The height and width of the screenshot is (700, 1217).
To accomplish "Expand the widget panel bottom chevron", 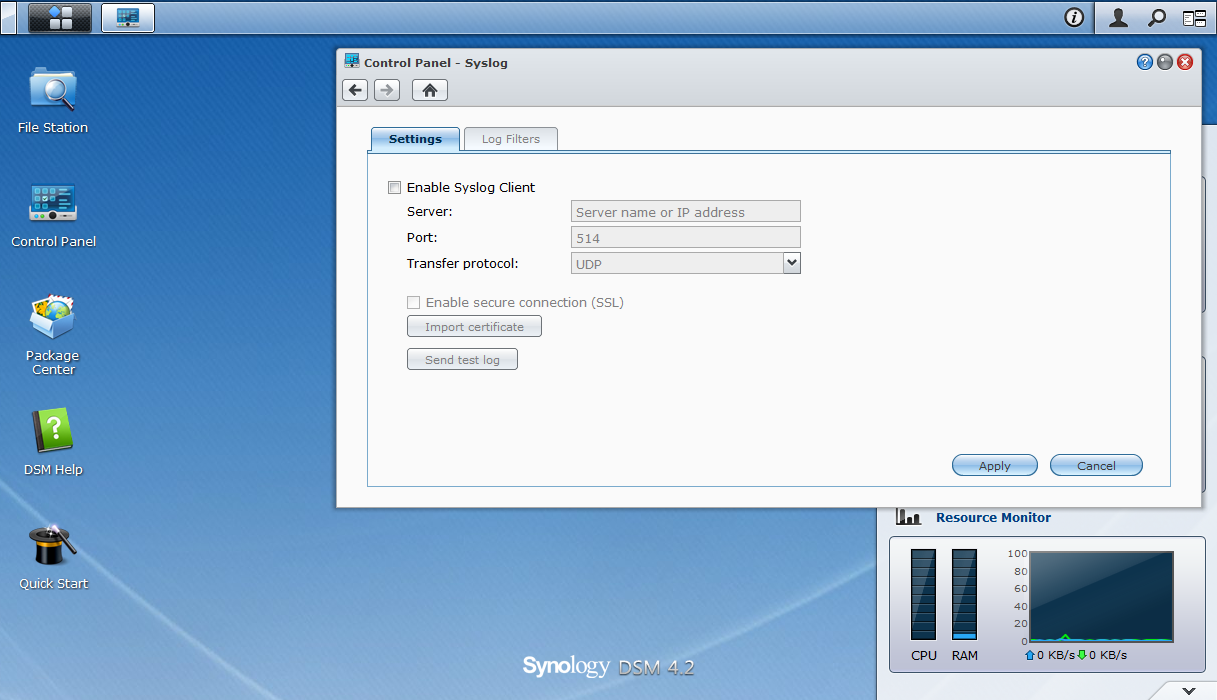I will [1187, 690].
